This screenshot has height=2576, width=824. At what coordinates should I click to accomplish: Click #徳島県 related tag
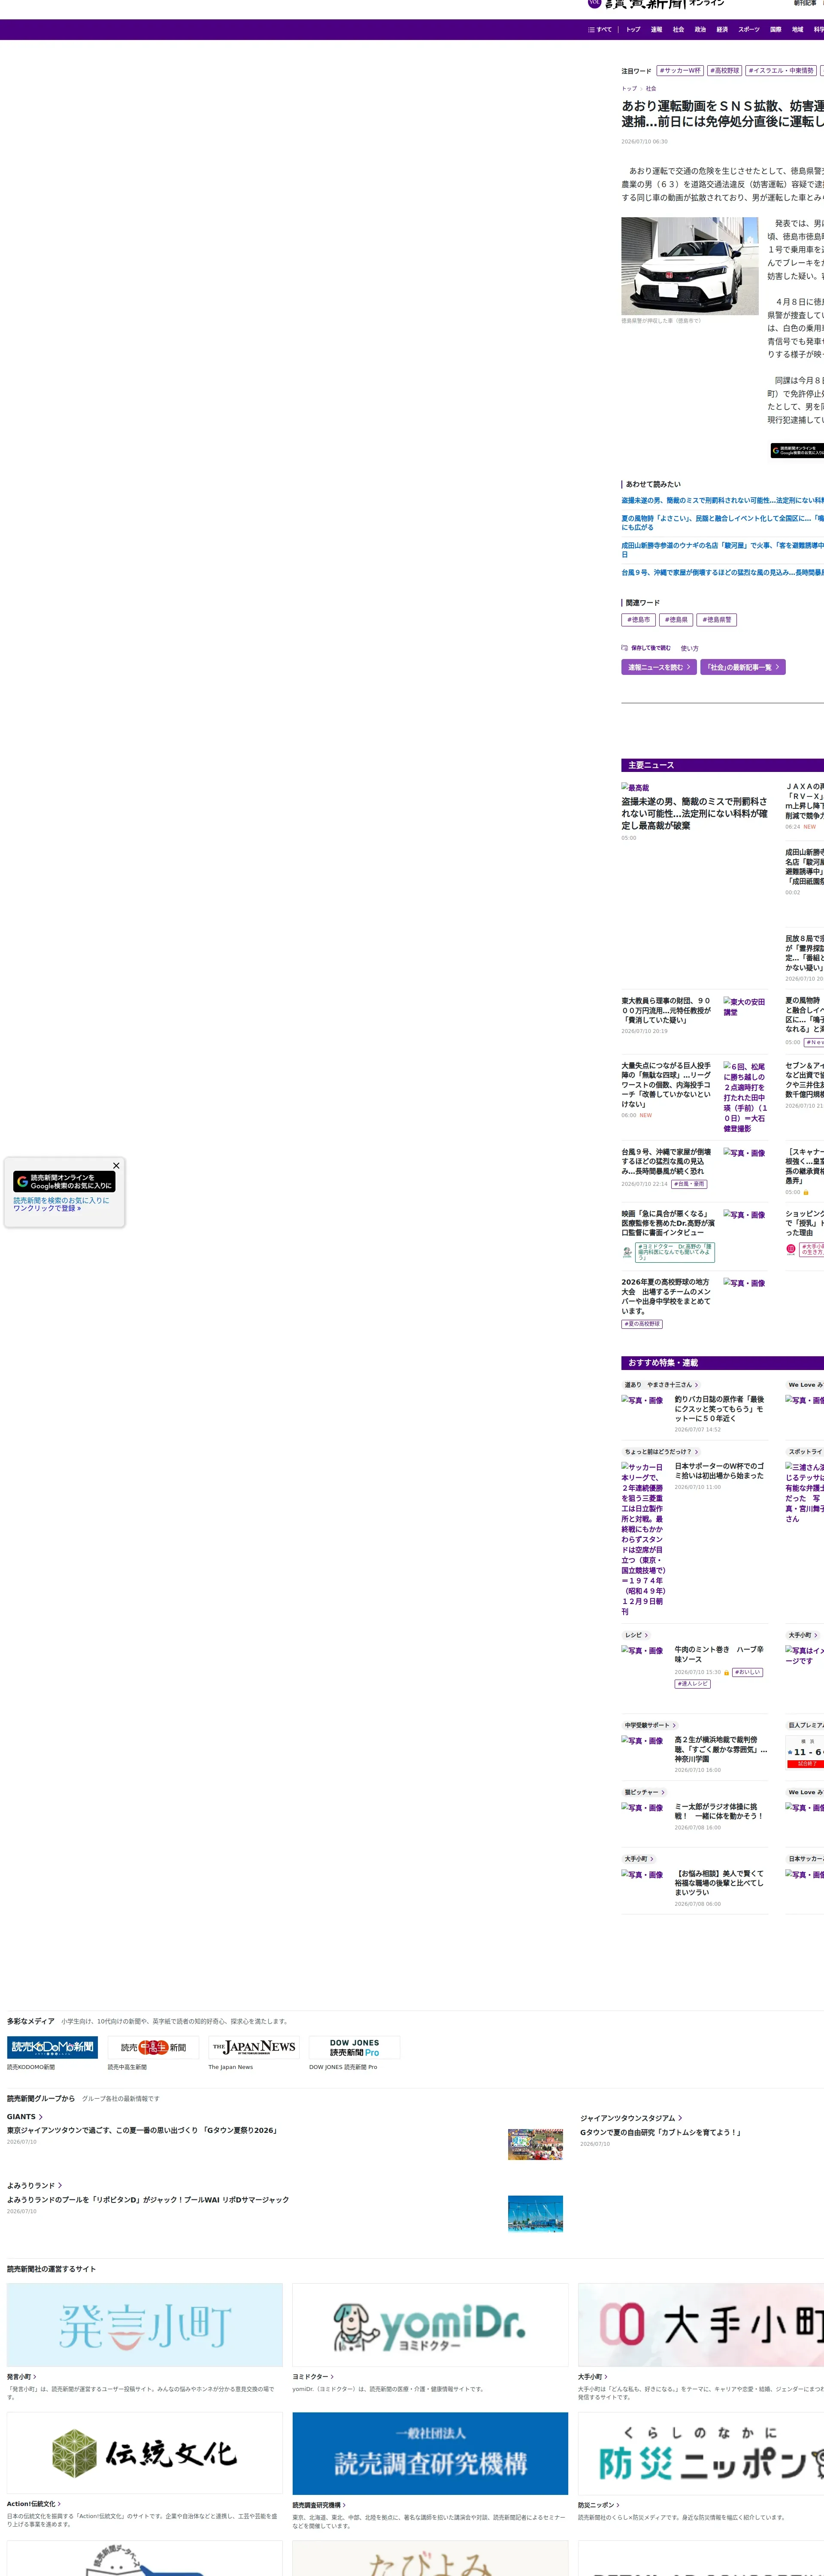tap(676, 620)
